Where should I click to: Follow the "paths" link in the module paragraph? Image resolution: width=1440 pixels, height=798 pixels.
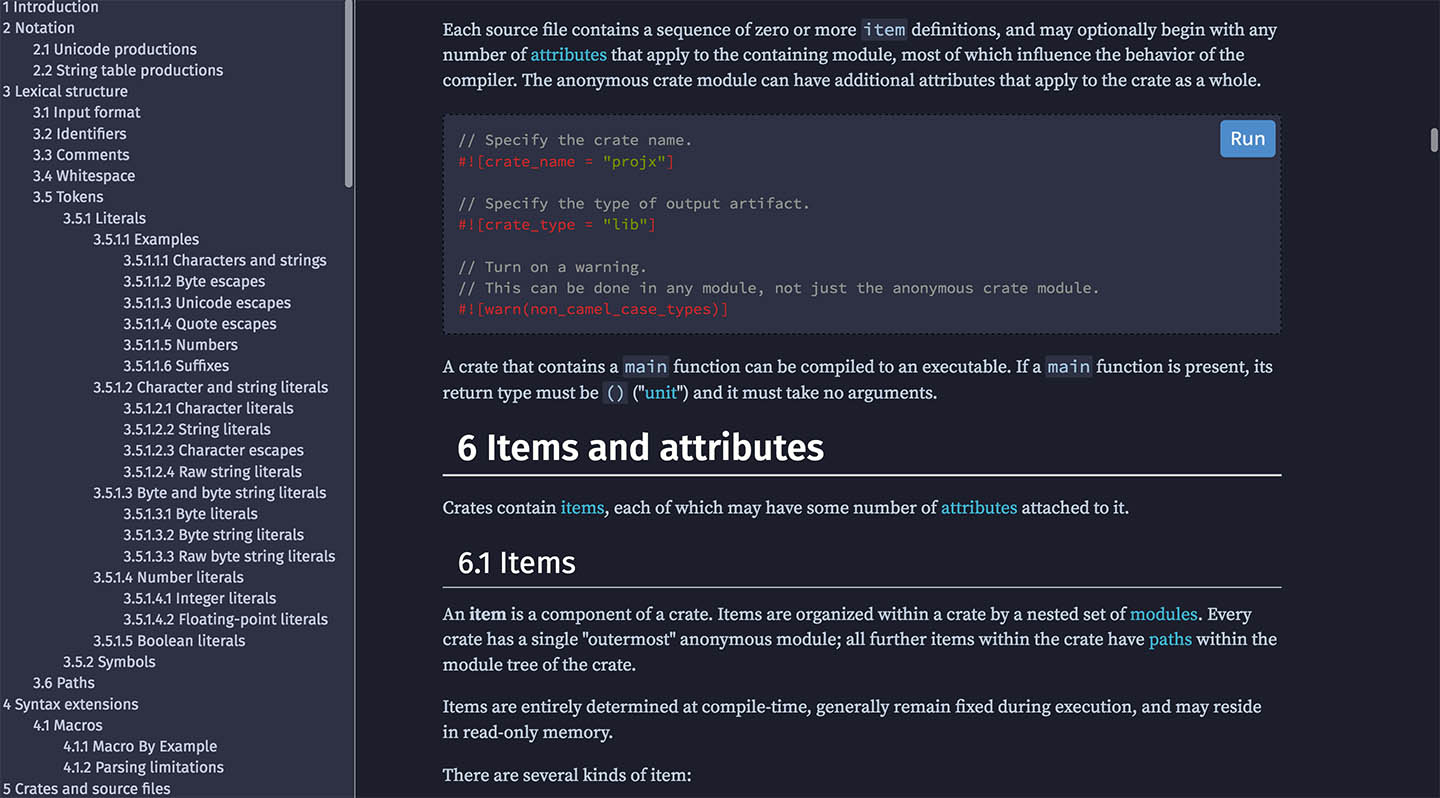tap(1170, 639)
